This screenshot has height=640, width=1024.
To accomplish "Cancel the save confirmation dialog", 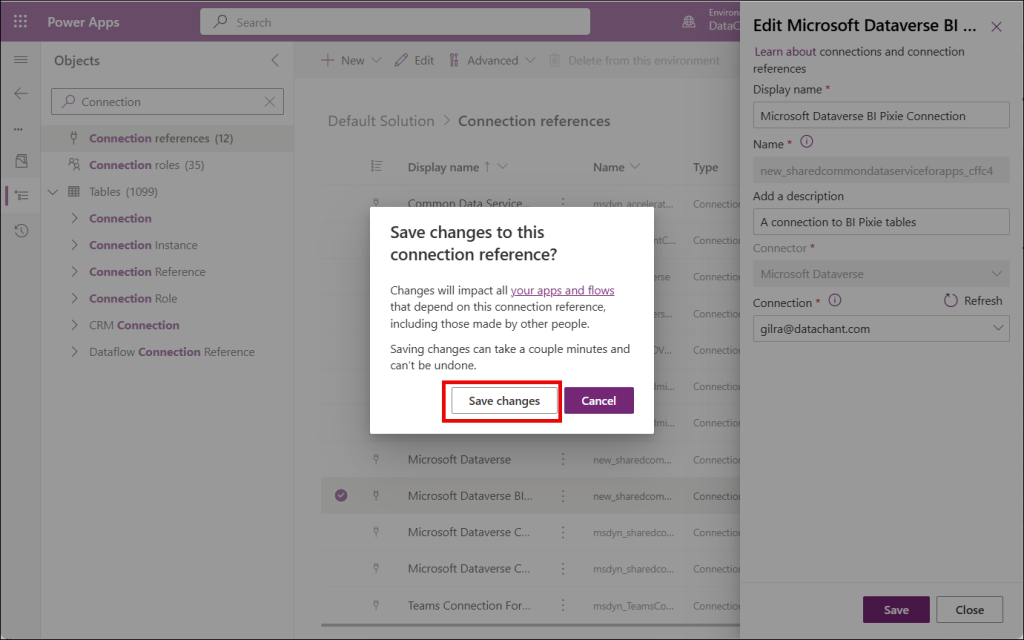I will 598,401.
